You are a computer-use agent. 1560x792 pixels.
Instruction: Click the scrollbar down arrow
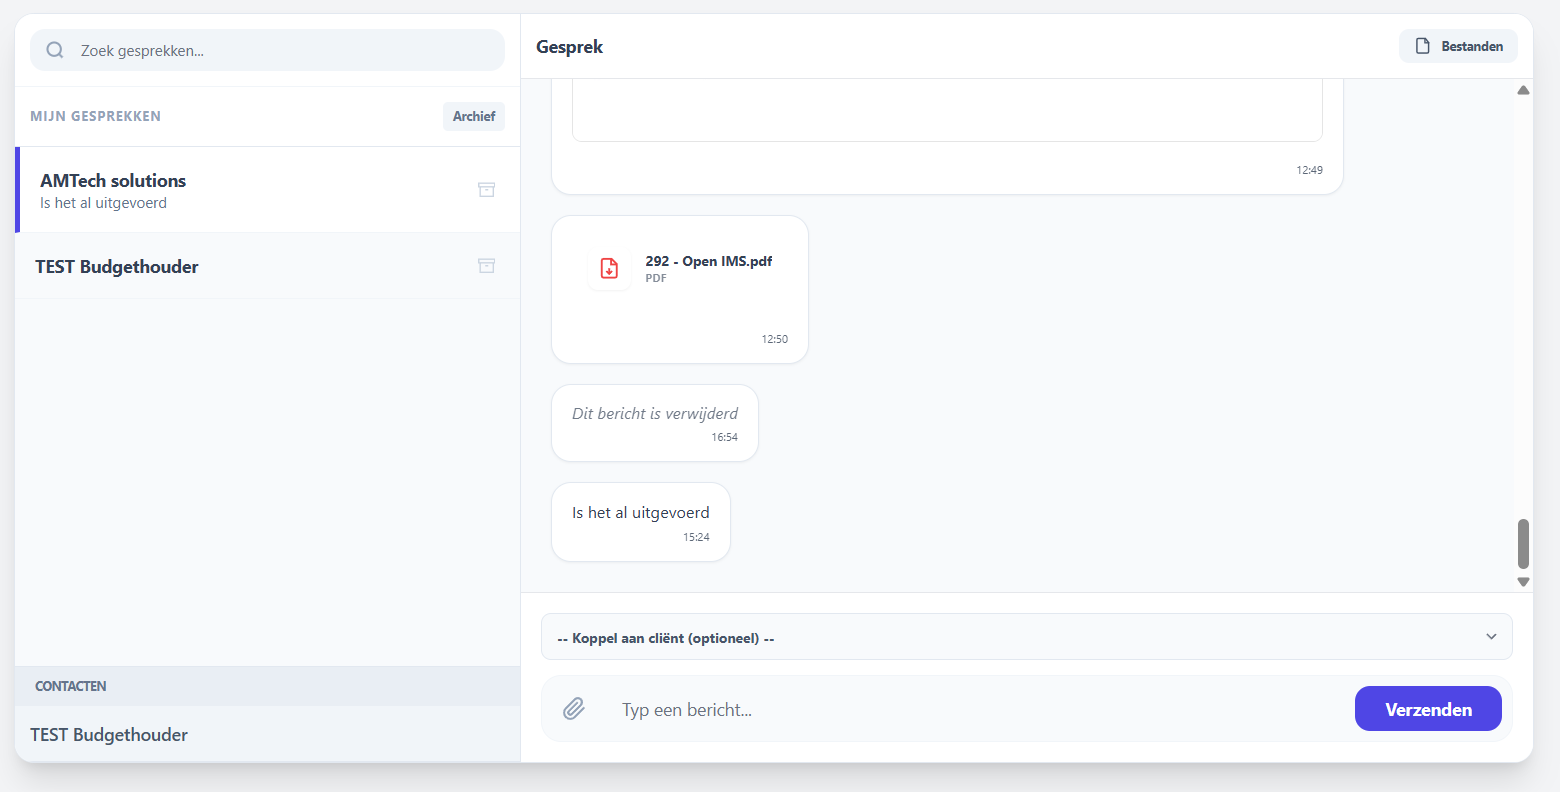pyautogui.click(x=1523, y=581)
